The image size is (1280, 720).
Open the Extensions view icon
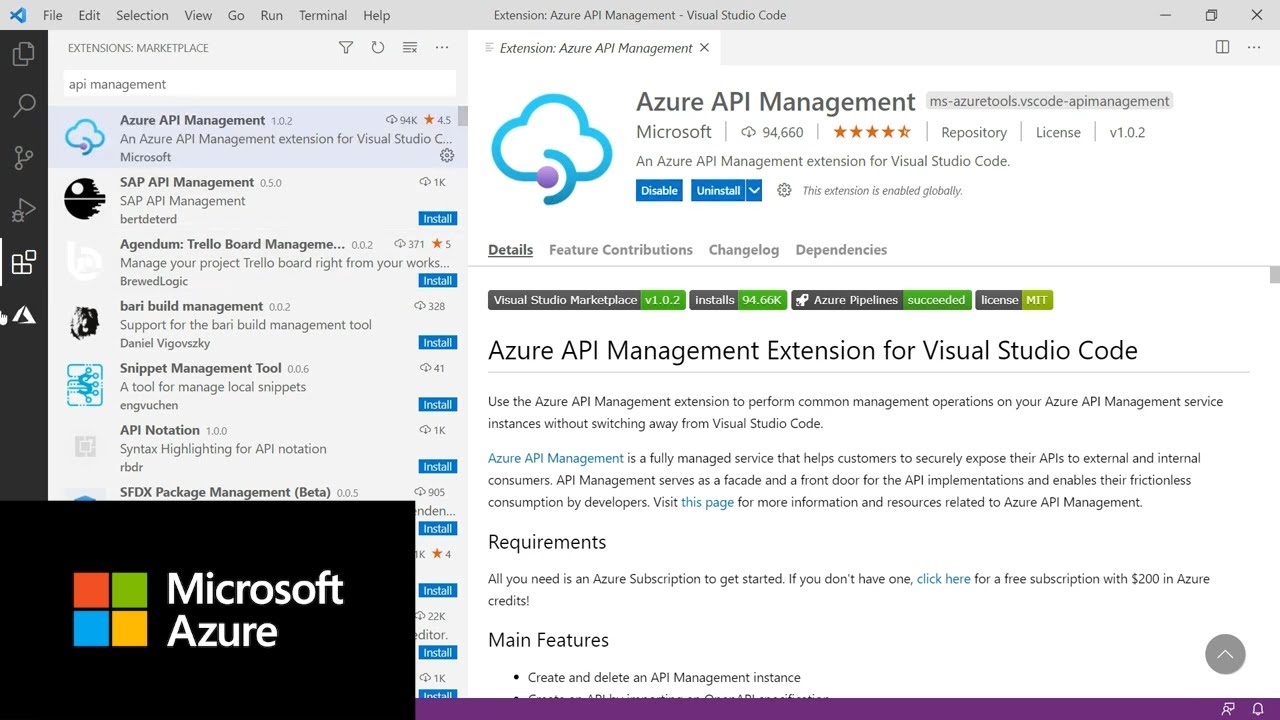tap(23, 262)
